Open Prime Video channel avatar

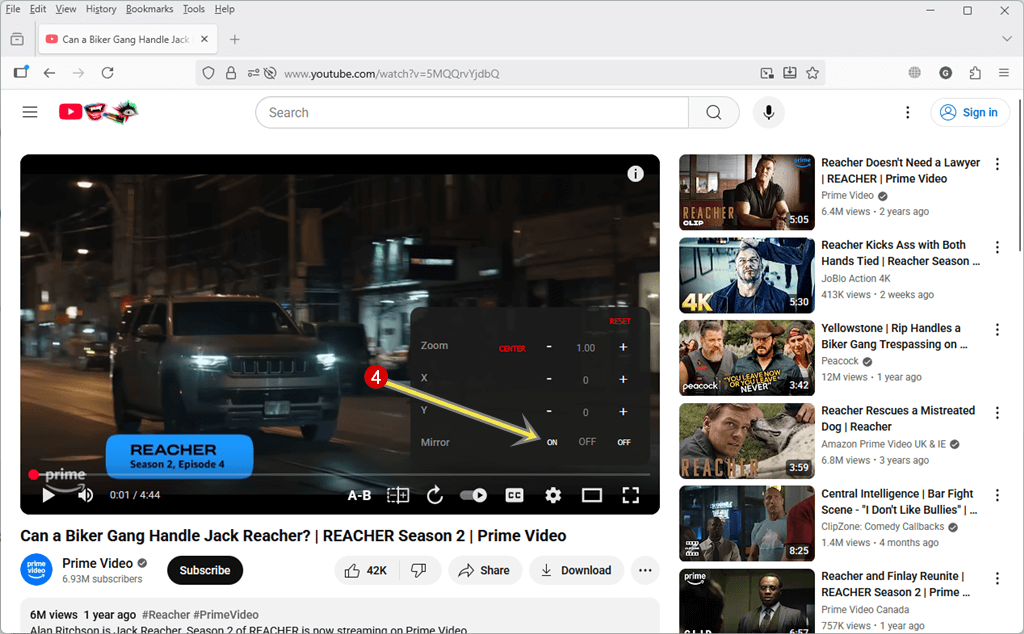pos(37,570)
